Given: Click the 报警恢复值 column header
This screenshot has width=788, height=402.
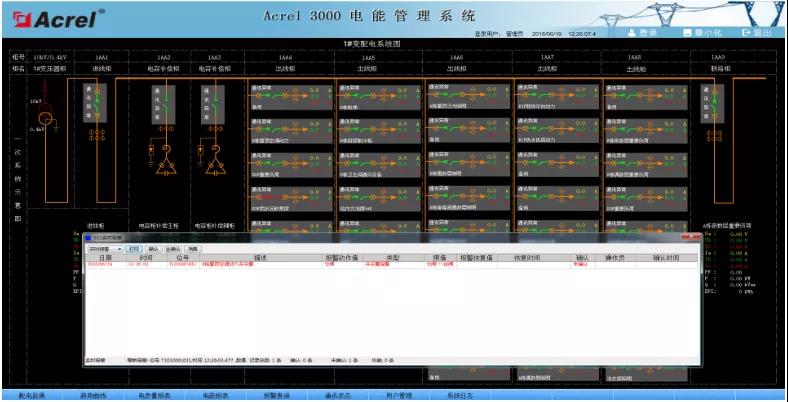Looking at the screenshot, I should [x=476, y=258].
